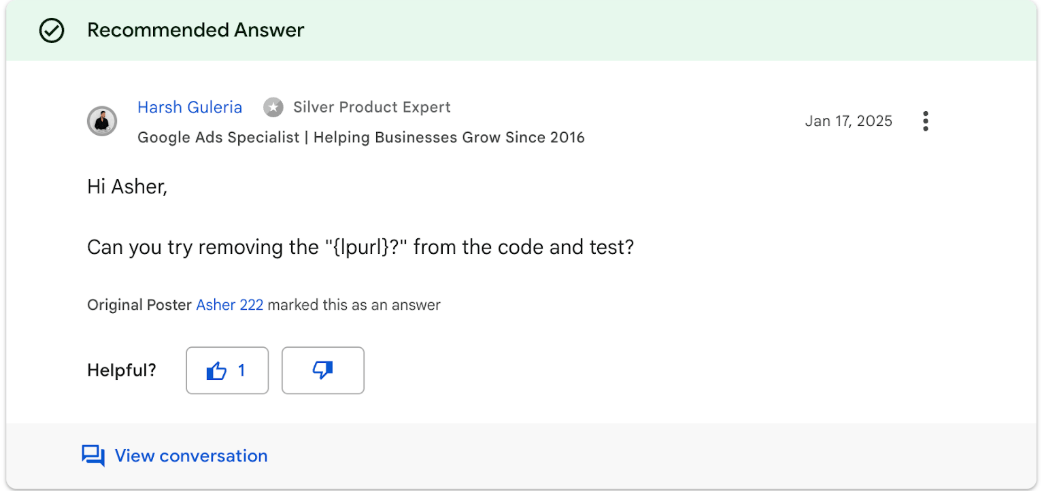Click the thumbs up icon
This screenshot has width=1041, height=491.
pos(216,371)
